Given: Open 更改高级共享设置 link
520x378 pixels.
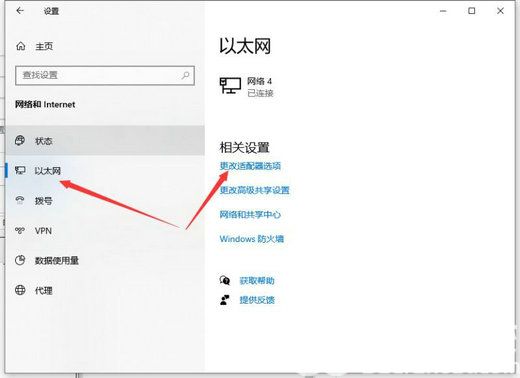Looking at the screenshot, I should (x=255, y=190).
